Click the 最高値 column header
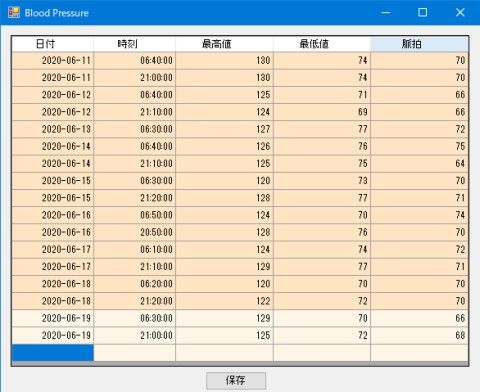 (x=224, y=44)
